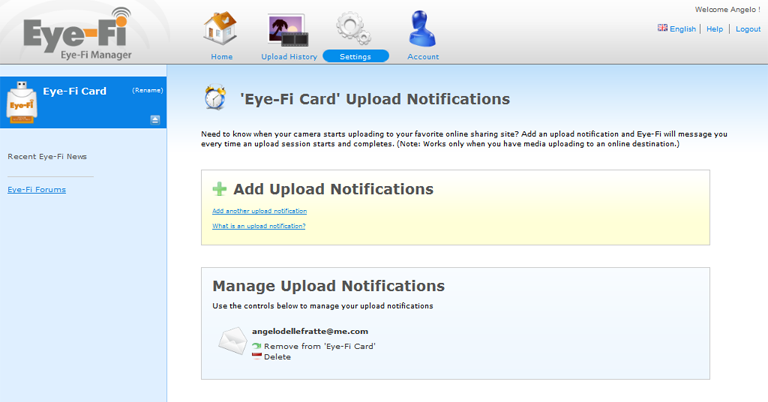Open the Account person icon
Viewport: 768px width, 402px height.
point(422,28)
